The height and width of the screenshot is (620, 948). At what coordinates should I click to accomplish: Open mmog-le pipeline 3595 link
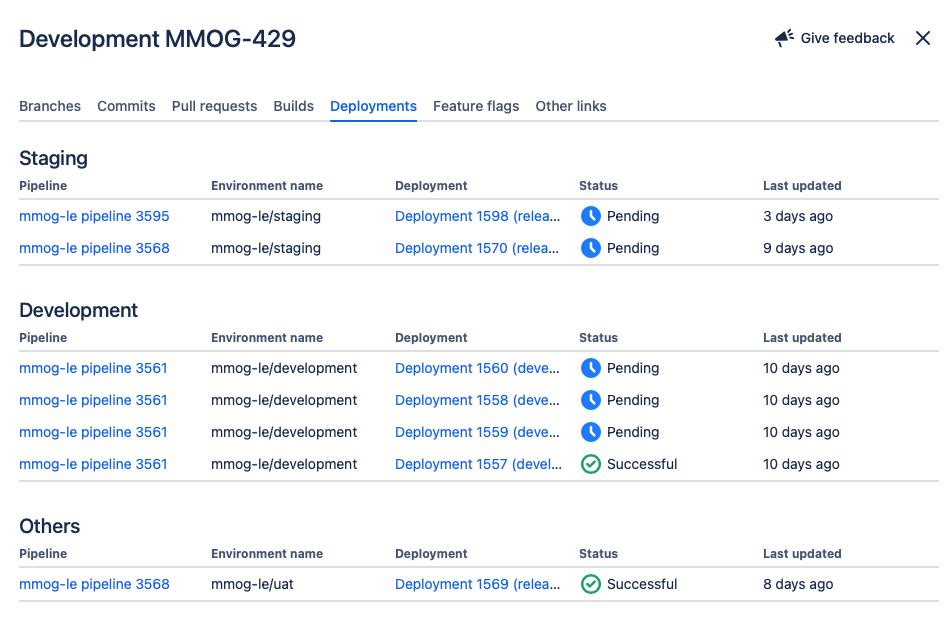tap(94, 216)
